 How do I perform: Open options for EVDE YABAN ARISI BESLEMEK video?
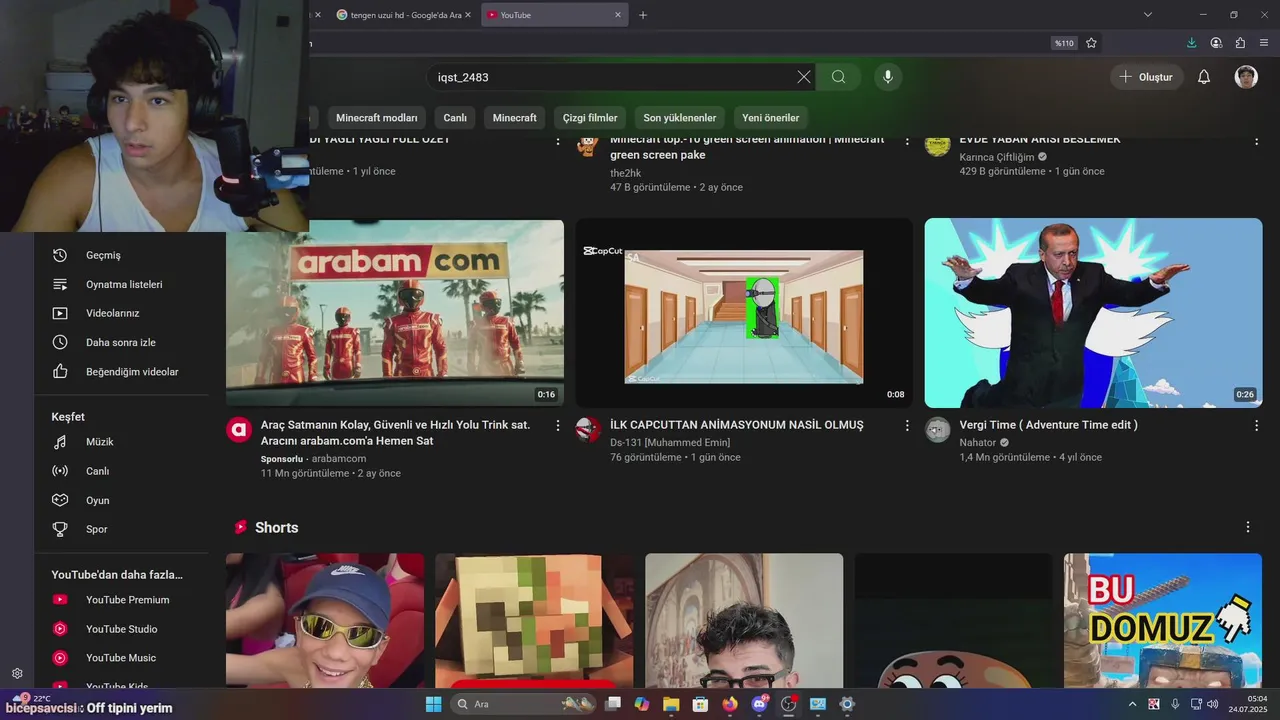(x=1256, y=141)
